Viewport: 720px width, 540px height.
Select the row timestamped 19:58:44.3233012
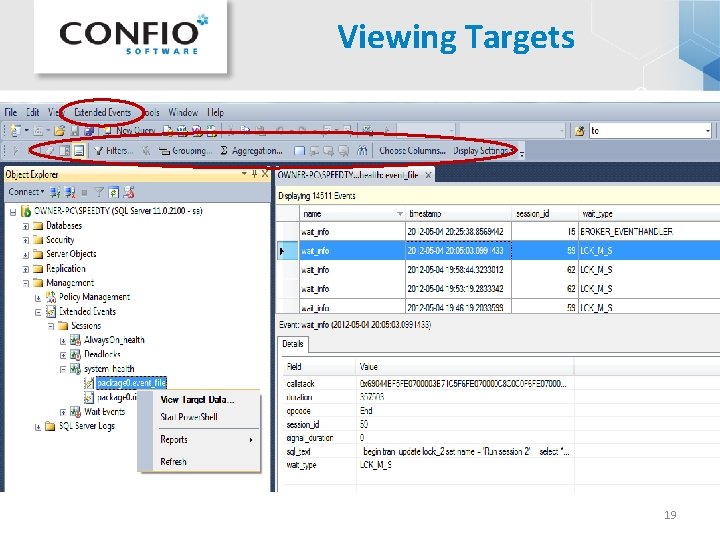(x=498, y=270)
